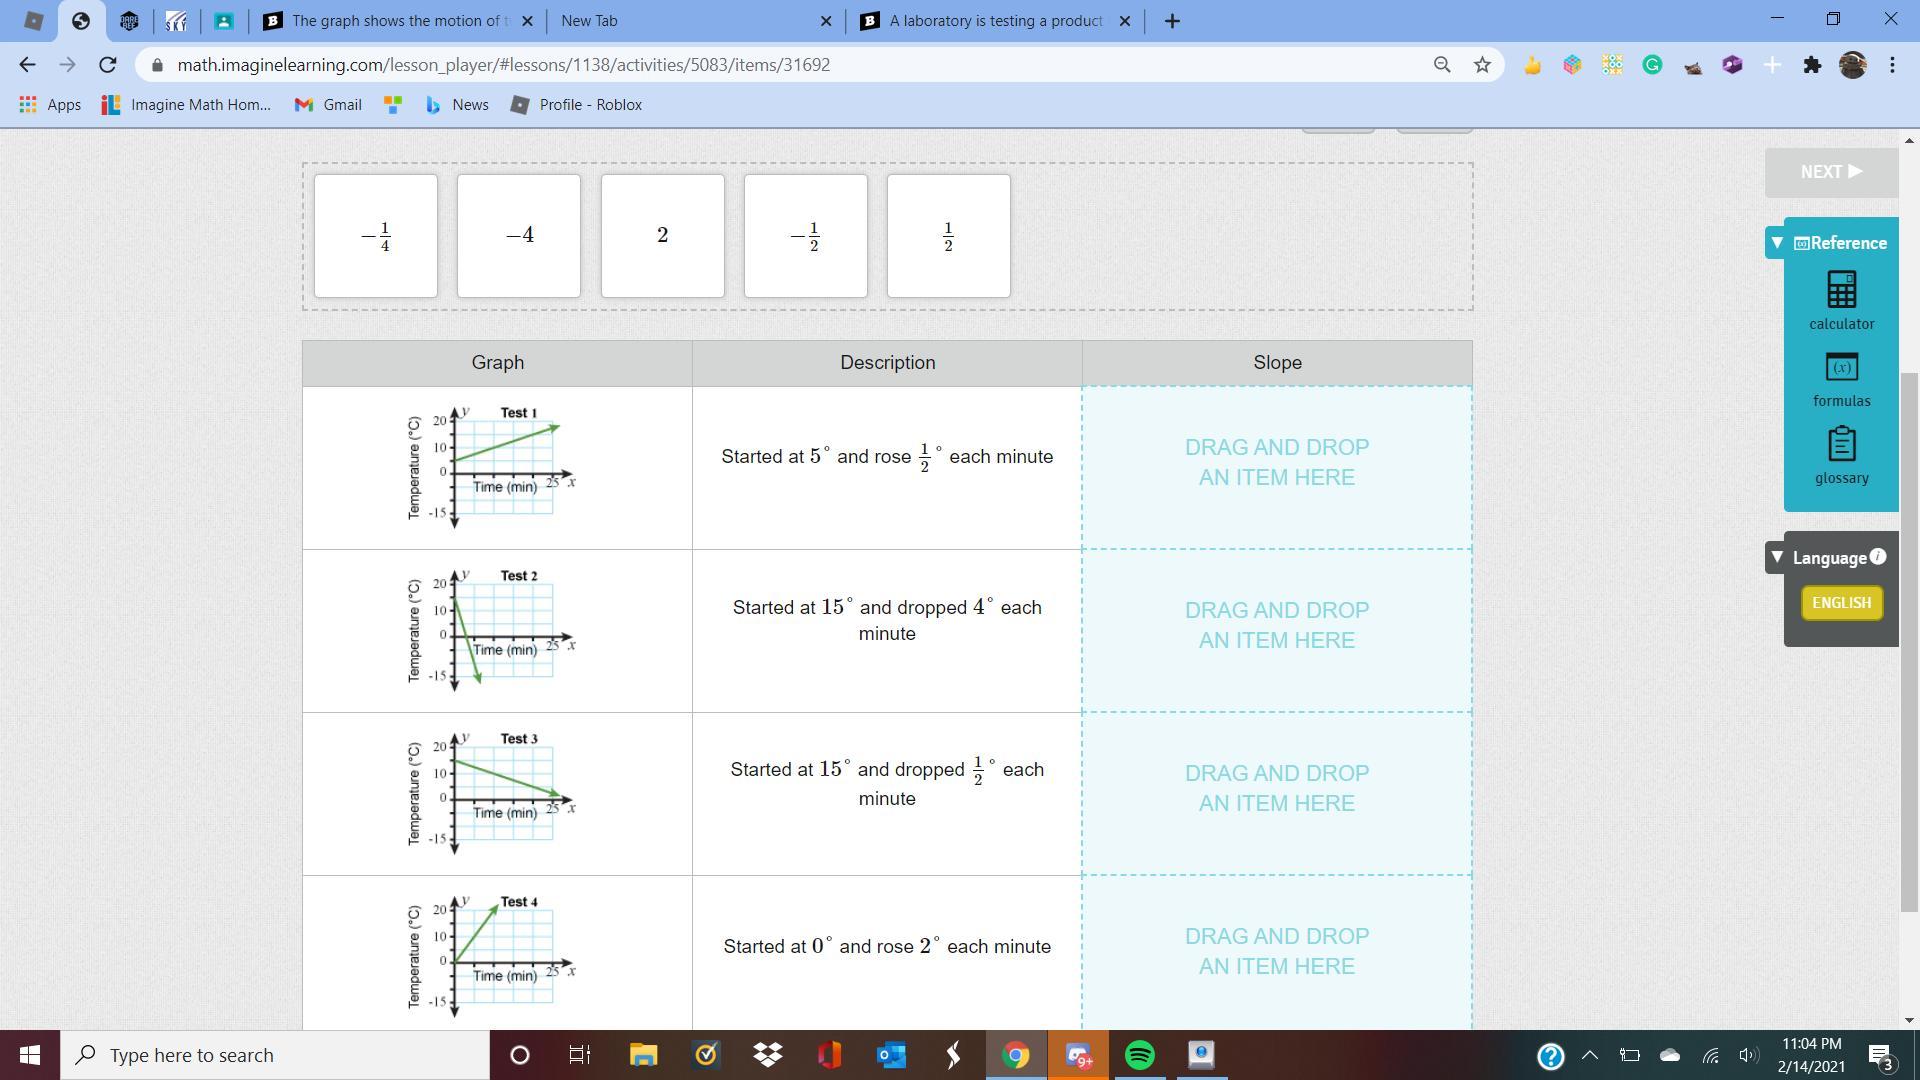Open Chrome extensions puzzle icon
The height and width of the screenshot is (1080, 1920).
click(x=1812, y=65)
